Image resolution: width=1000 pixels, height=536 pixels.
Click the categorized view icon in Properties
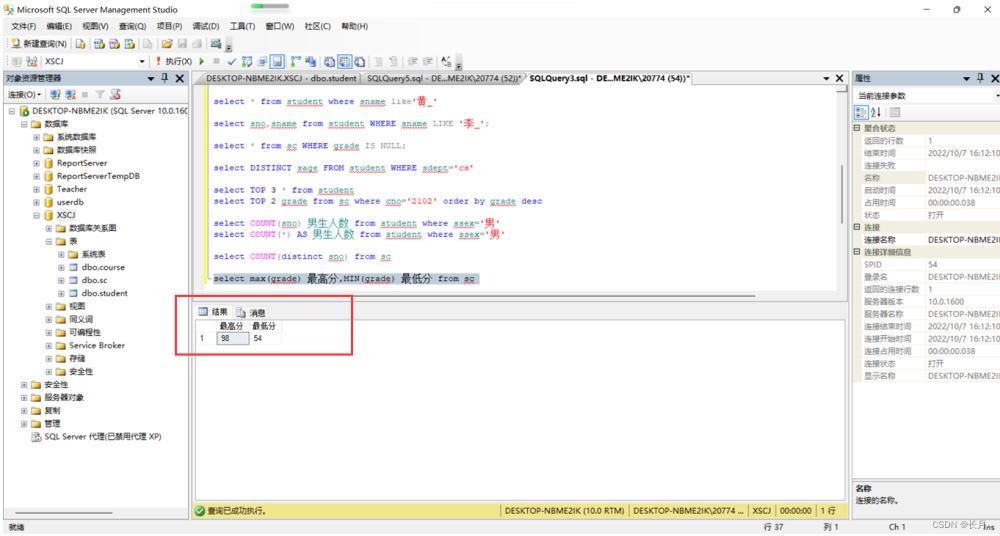point(860,112)
